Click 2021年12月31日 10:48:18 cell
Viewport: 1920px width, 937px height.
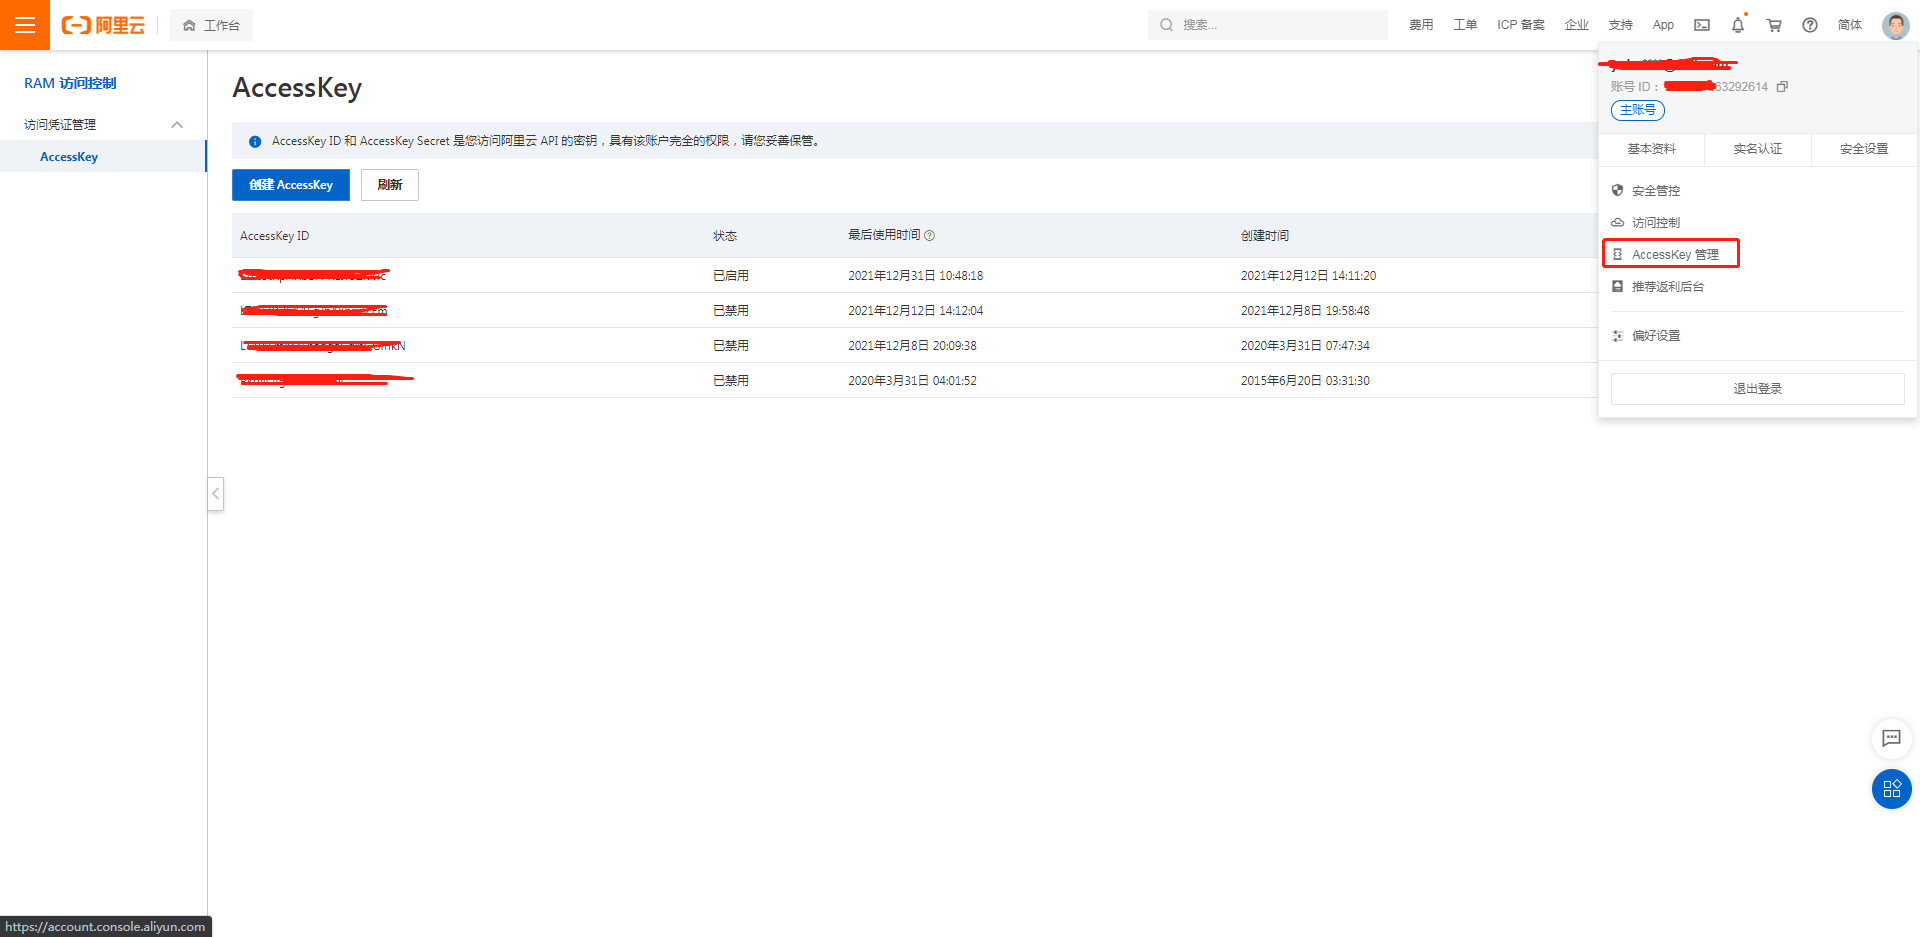click(916, 276)
